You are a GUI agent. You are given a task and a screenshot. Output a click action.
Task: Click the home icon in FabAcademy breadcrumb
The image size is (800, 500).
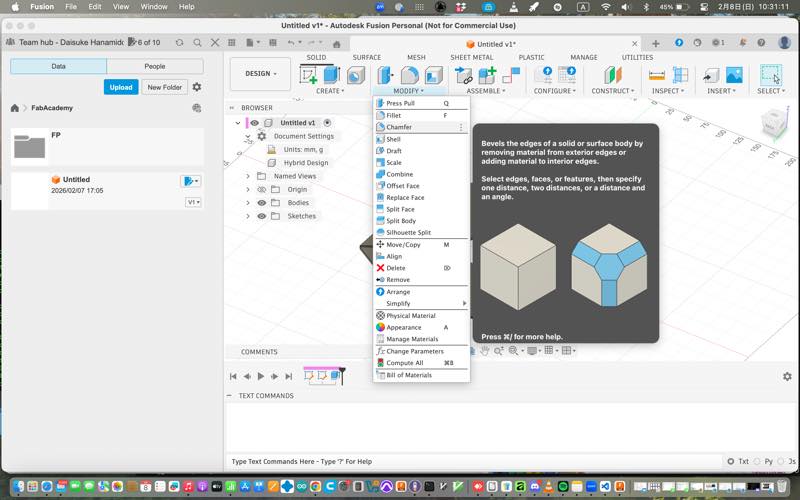pyautogui.click(x=15, y=108)
